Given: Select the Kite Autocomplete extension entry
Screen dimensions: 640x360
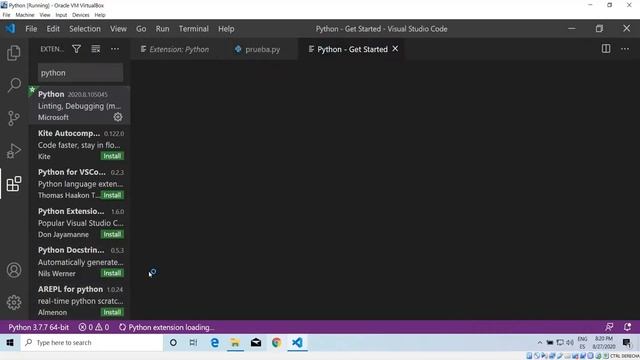Looking at the screenshot, I should [x=80, y=144].
